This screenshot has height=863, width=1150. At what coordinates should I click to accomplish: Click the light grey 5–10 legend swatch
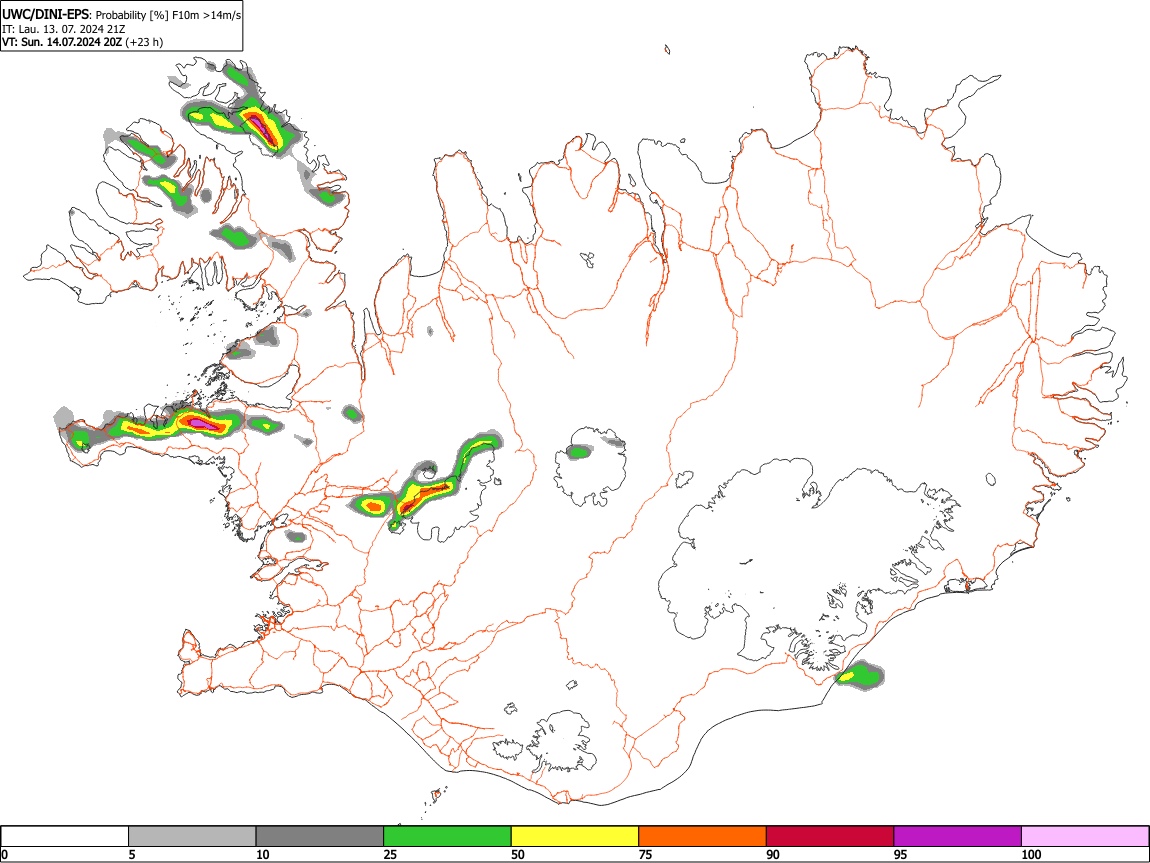pyautogui.click(x=192, y=837)
